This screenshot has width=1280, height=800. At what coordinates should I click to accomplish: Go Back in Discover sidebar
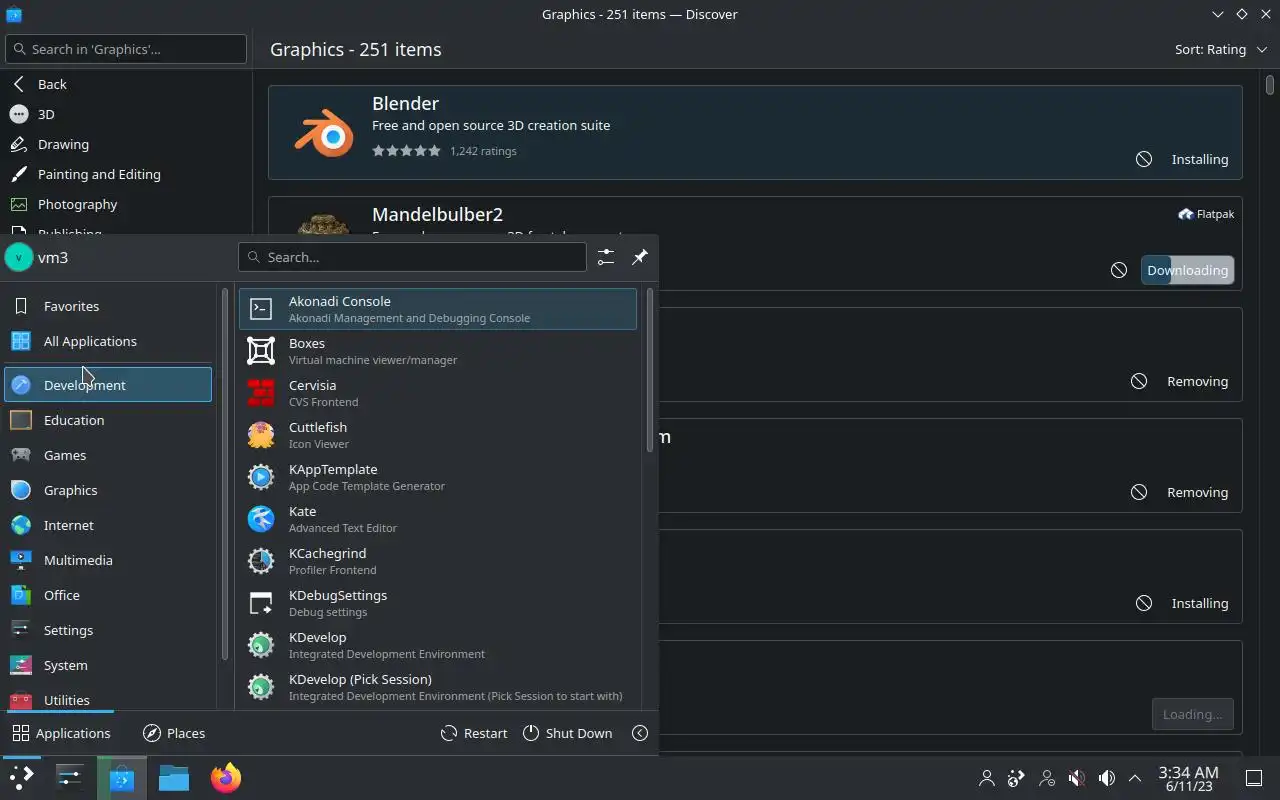click(x=126, y=84)
